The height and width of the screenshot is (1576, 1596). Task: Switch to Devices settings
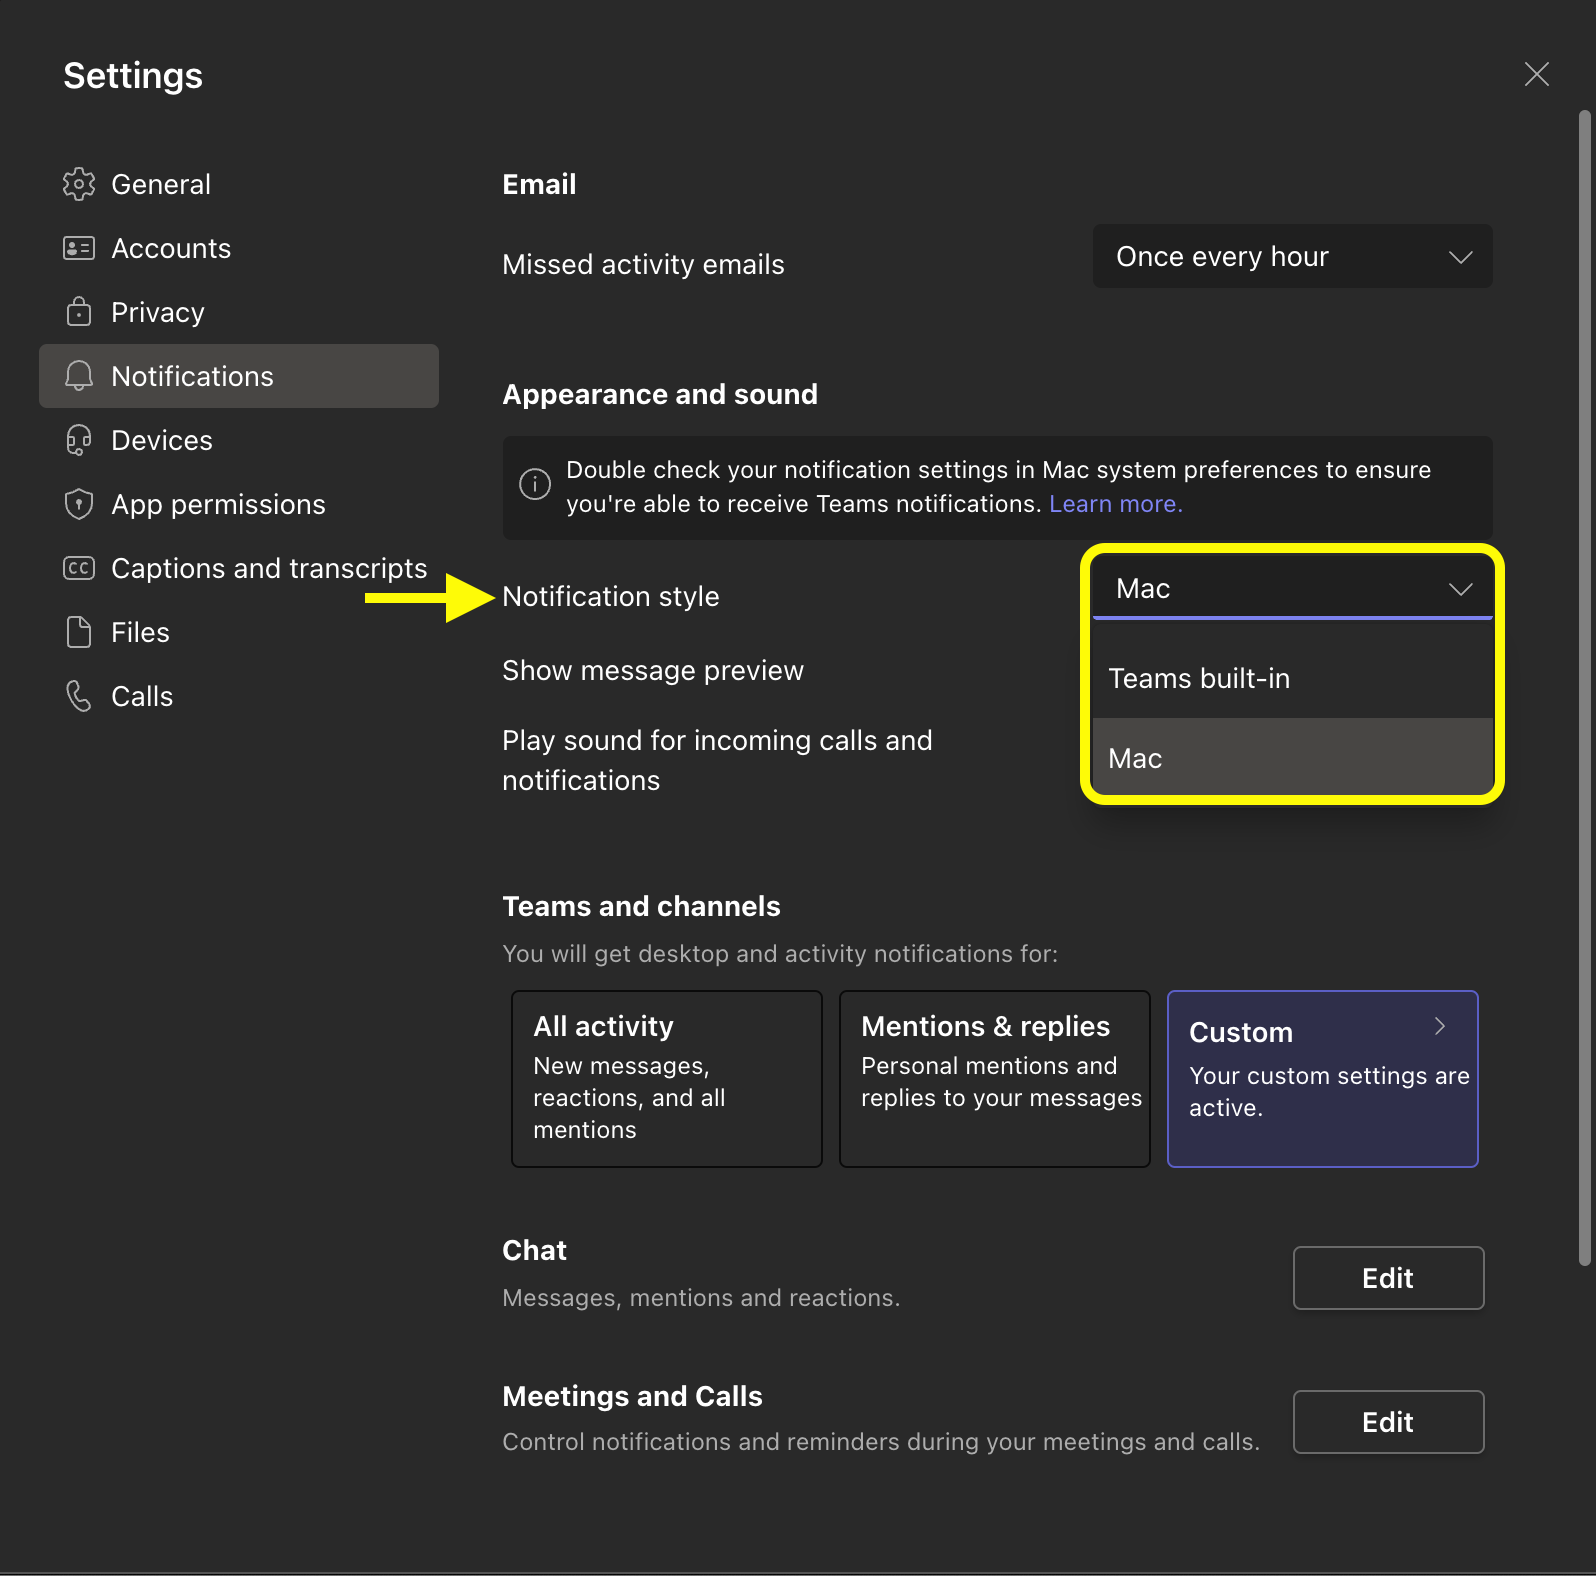[239, 440]
